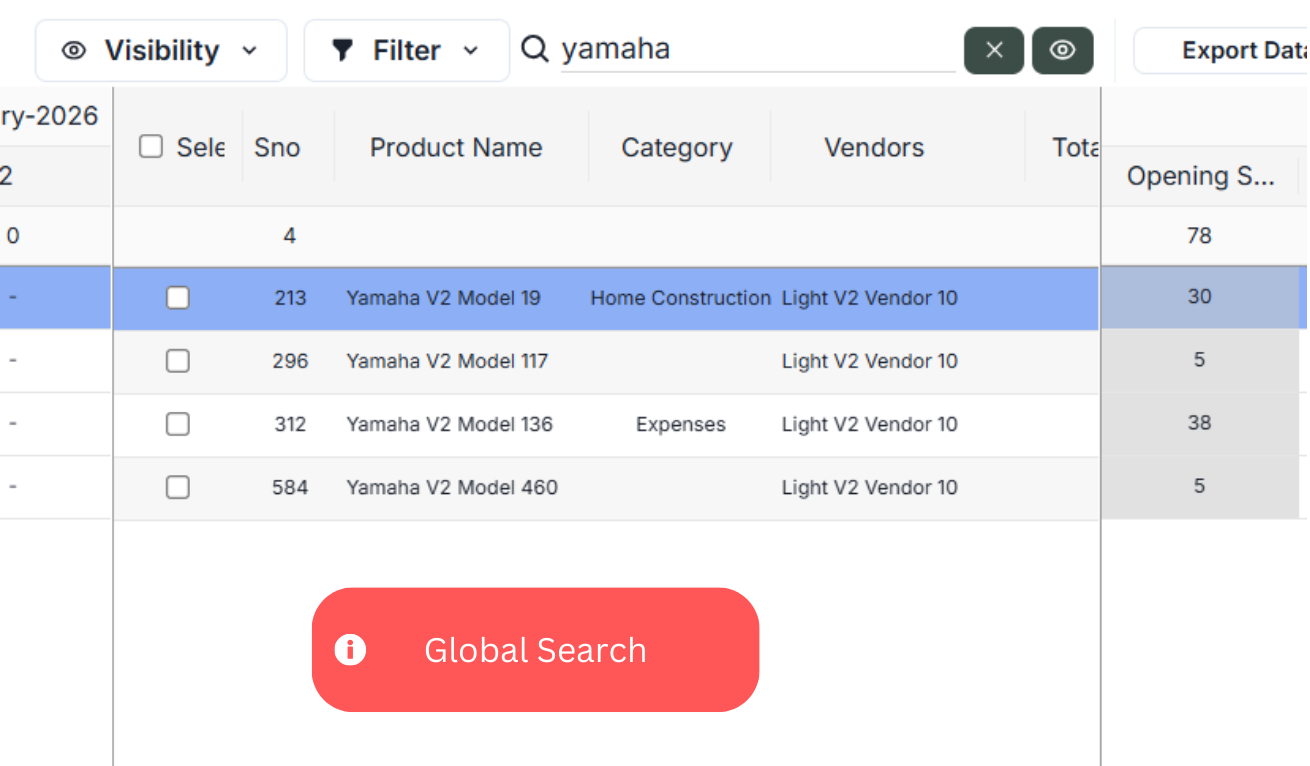The height and width of the screenshot is (766, 1310).
Task: Toggle the eye icon beside search
Action: (1062, 50)
